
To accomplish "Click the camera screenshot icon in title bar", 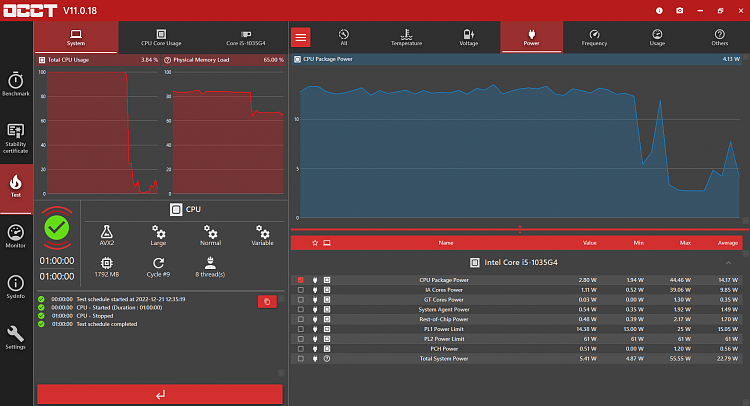I will point(679,11).
